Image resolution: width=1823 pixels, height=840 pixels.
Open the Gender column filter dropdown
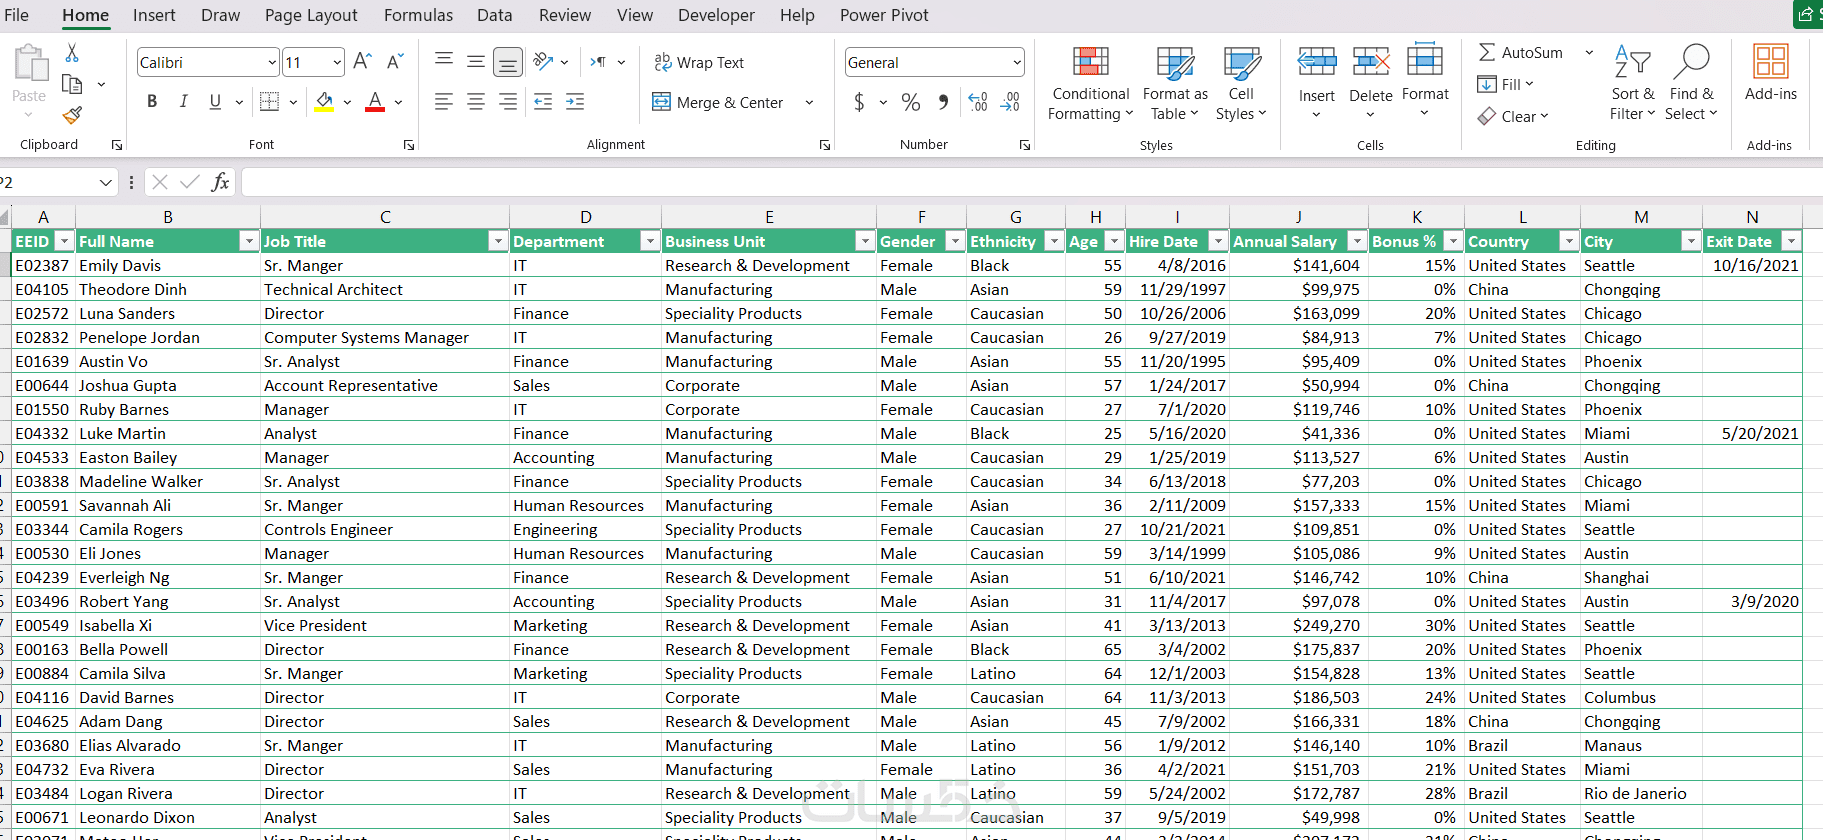[955, 241]
